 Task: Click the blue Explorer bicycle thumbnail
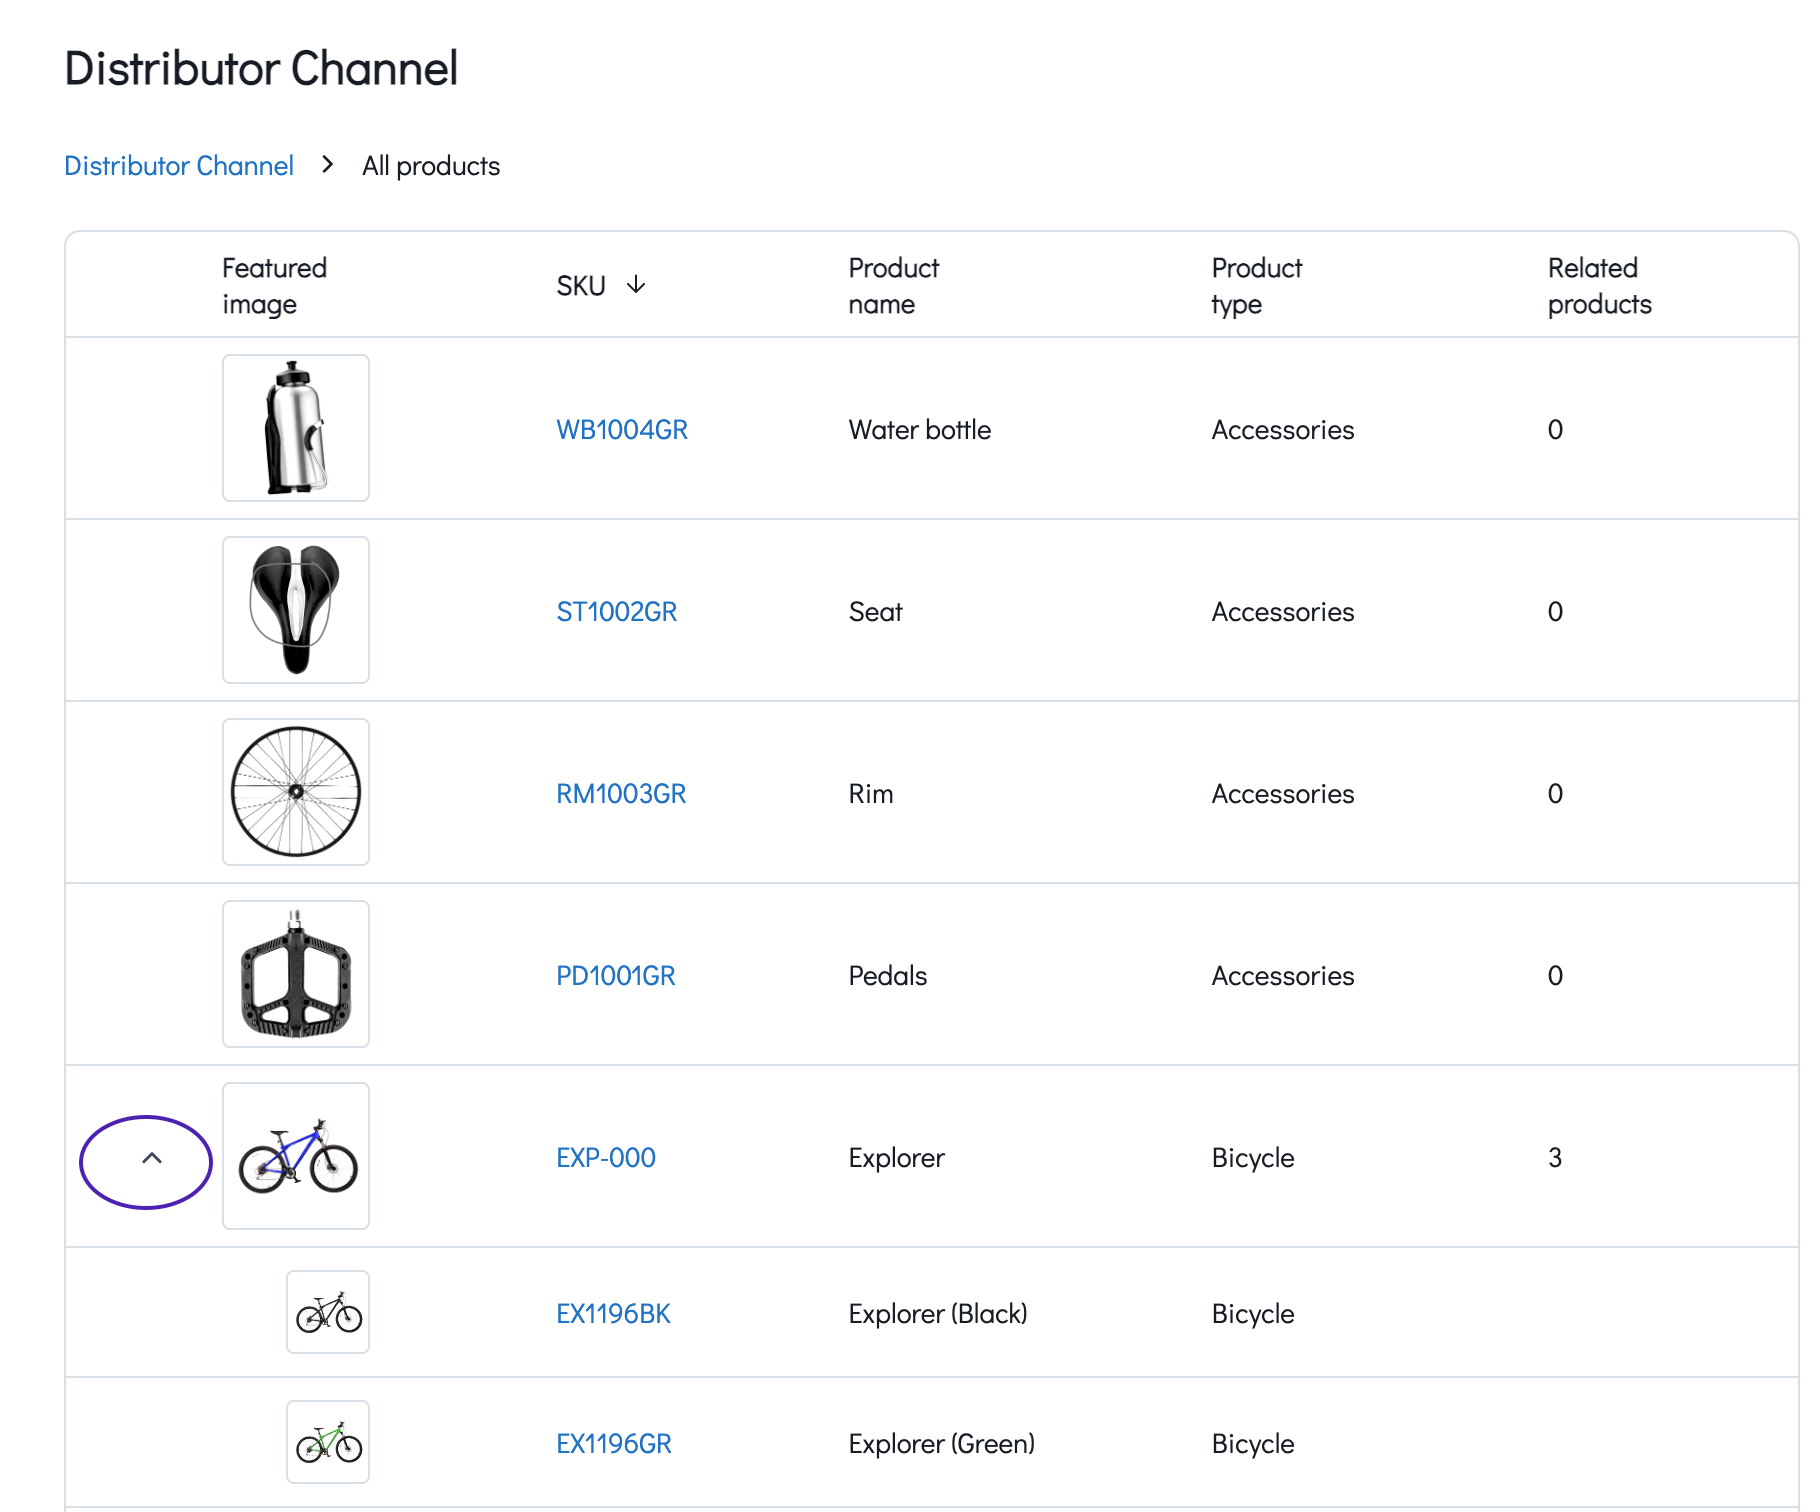click(x=296, y=1156)
